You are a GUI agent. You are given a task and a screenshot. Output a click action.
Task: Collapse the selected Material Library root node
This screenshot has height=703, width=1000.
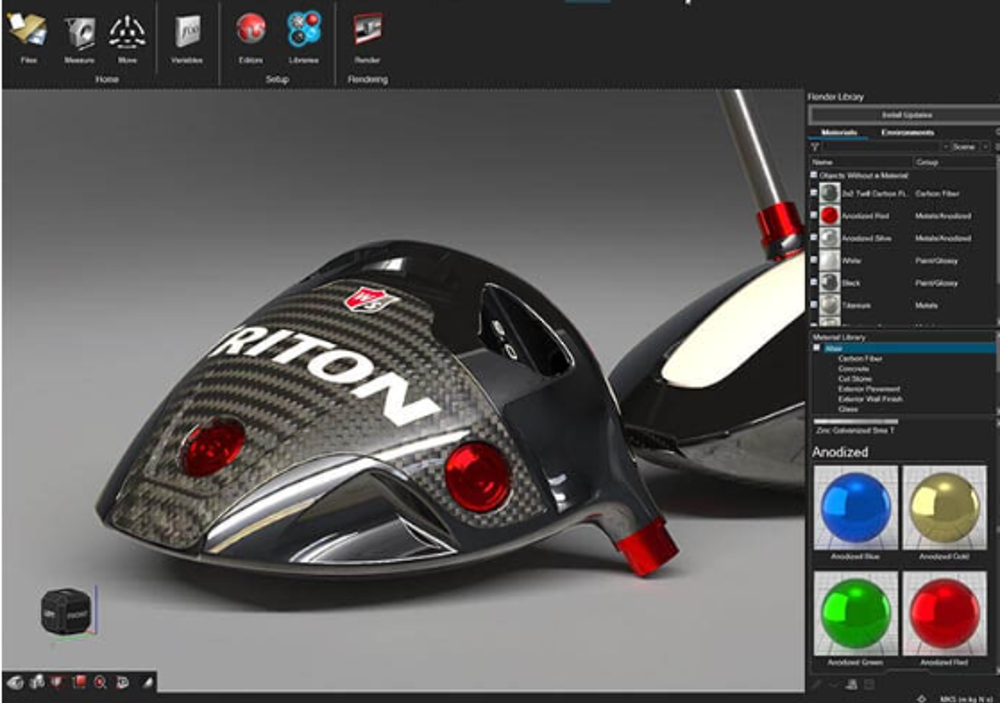click(x=817, y=348)
